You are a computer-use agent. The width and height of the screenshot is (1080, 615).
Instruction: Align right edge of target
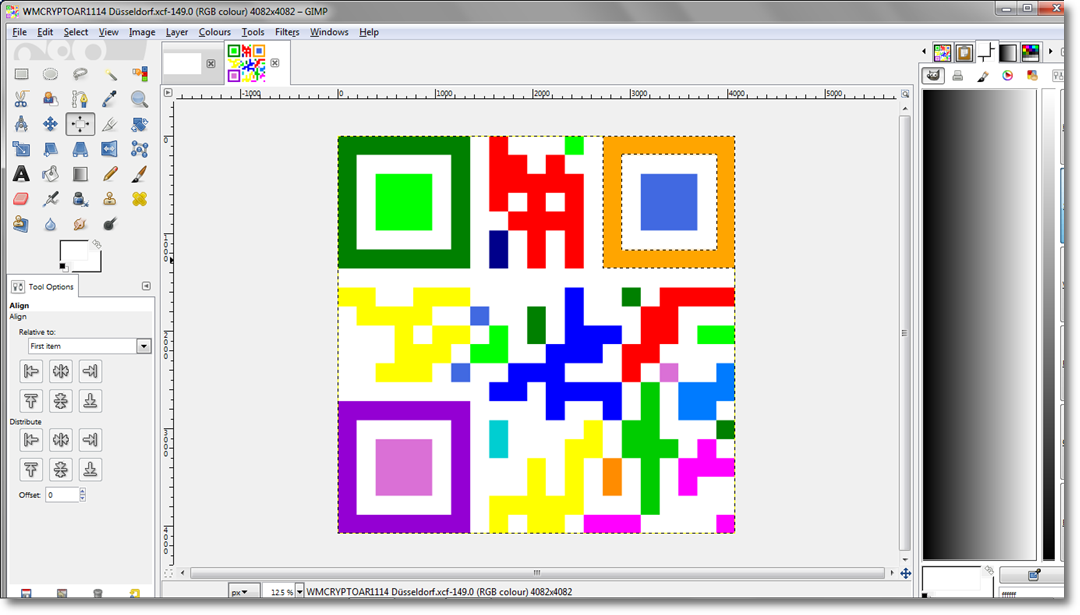click(x=90, y=371)
